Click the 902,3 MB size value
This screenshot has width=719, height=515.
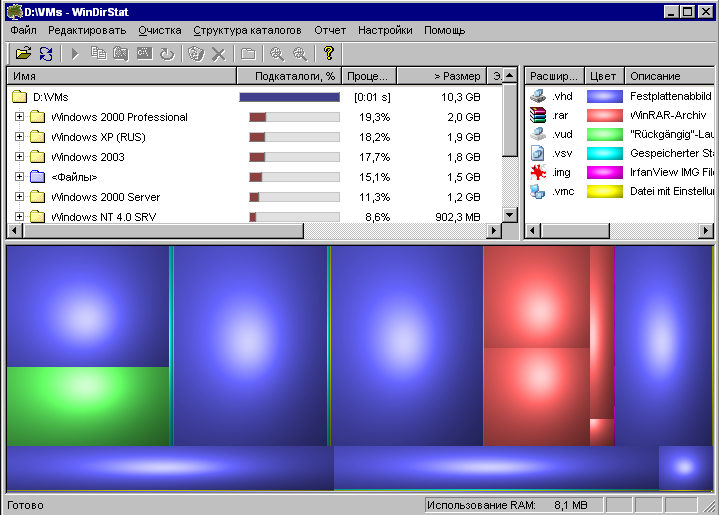458,217
